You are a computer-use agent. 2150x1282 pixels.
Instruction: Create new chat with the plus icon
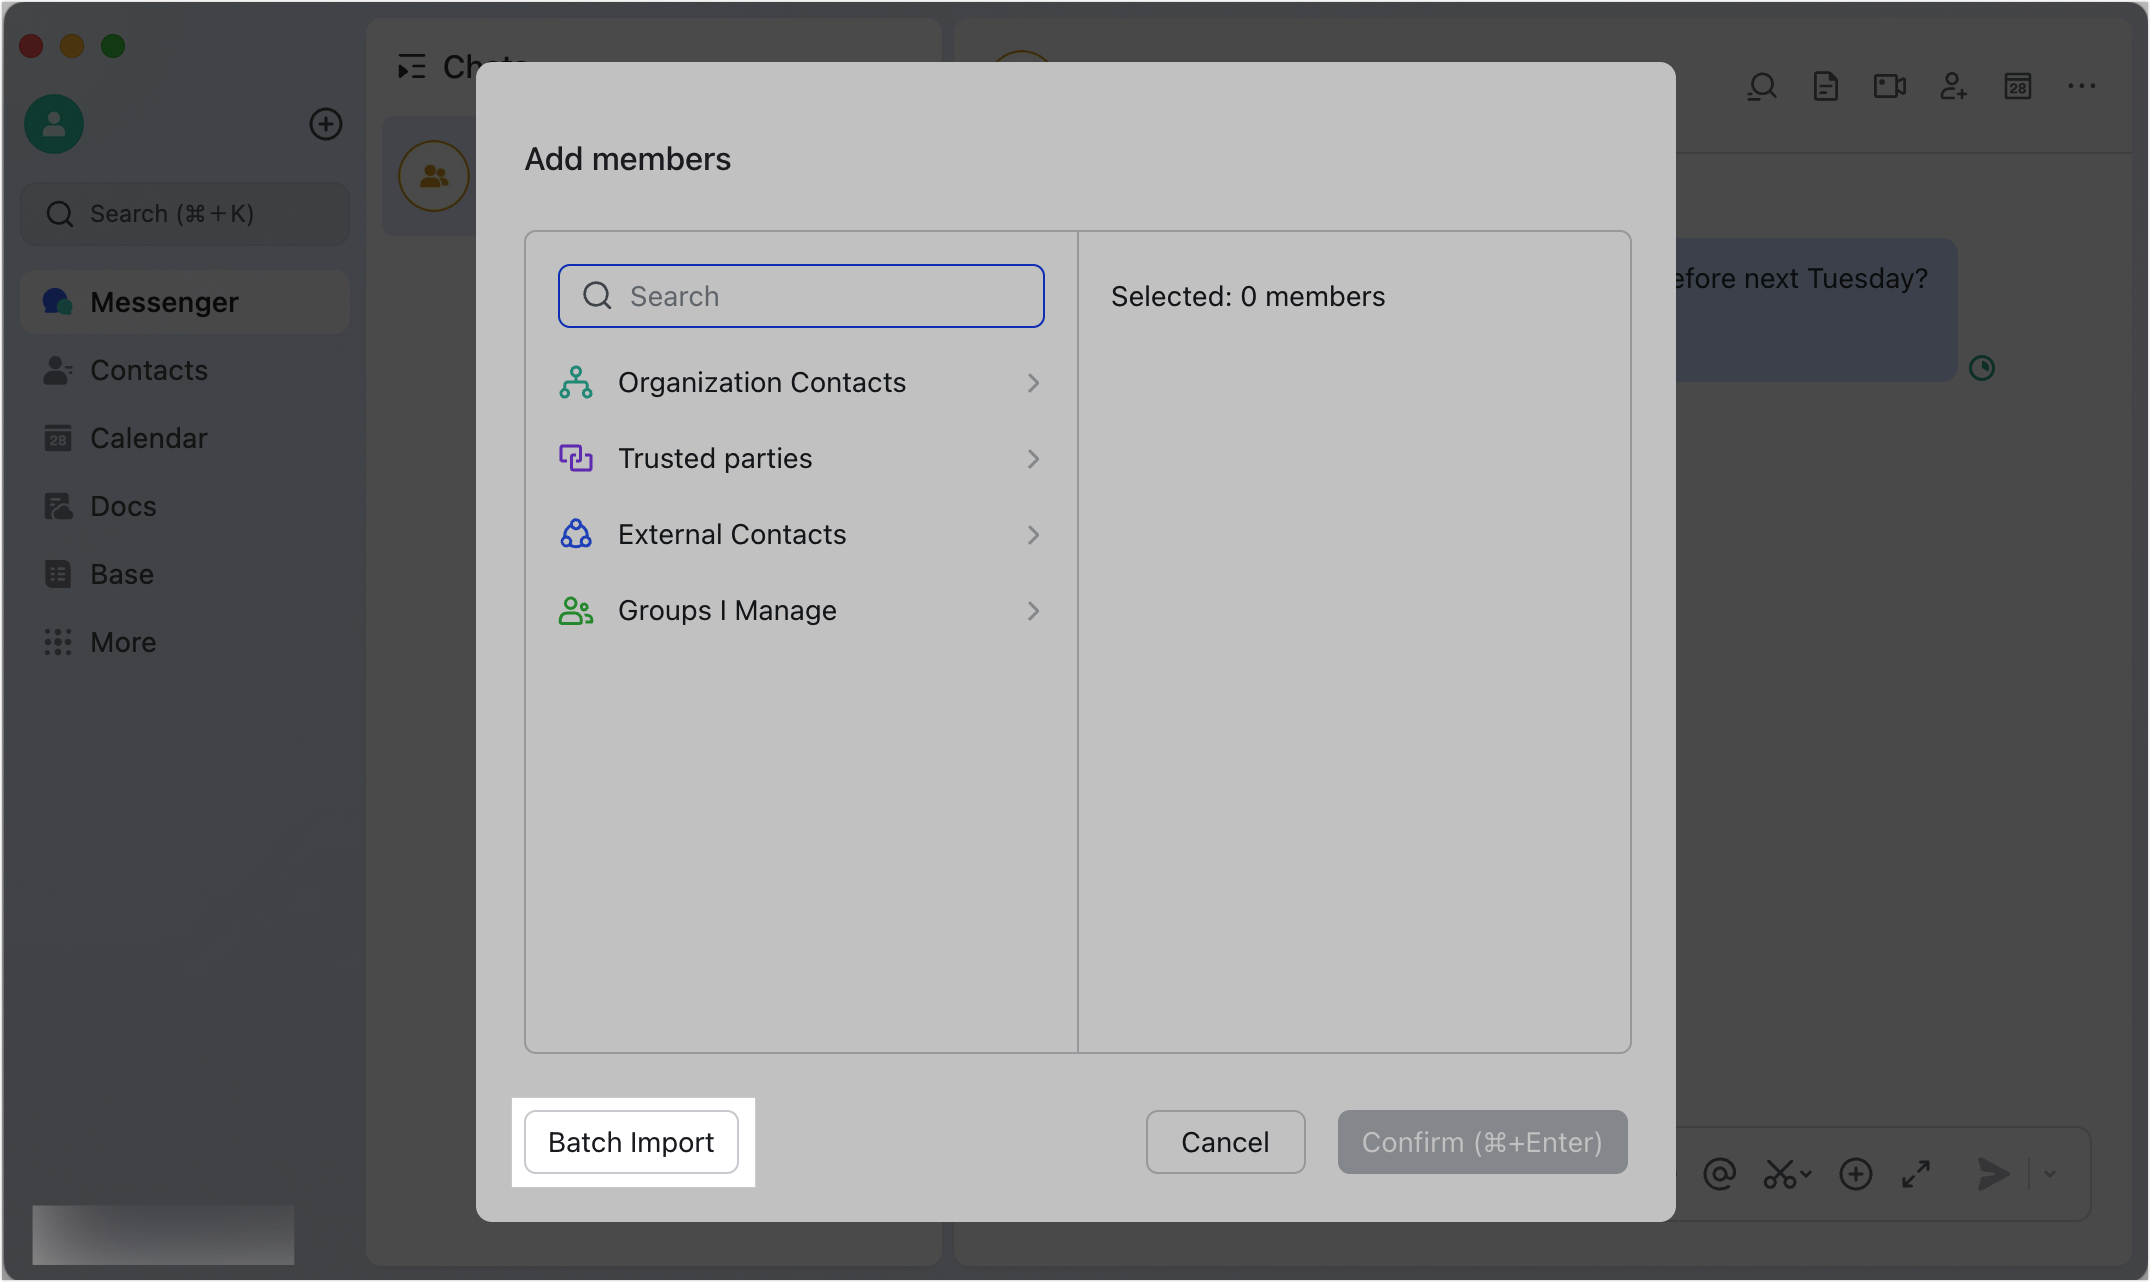point(325,124)
